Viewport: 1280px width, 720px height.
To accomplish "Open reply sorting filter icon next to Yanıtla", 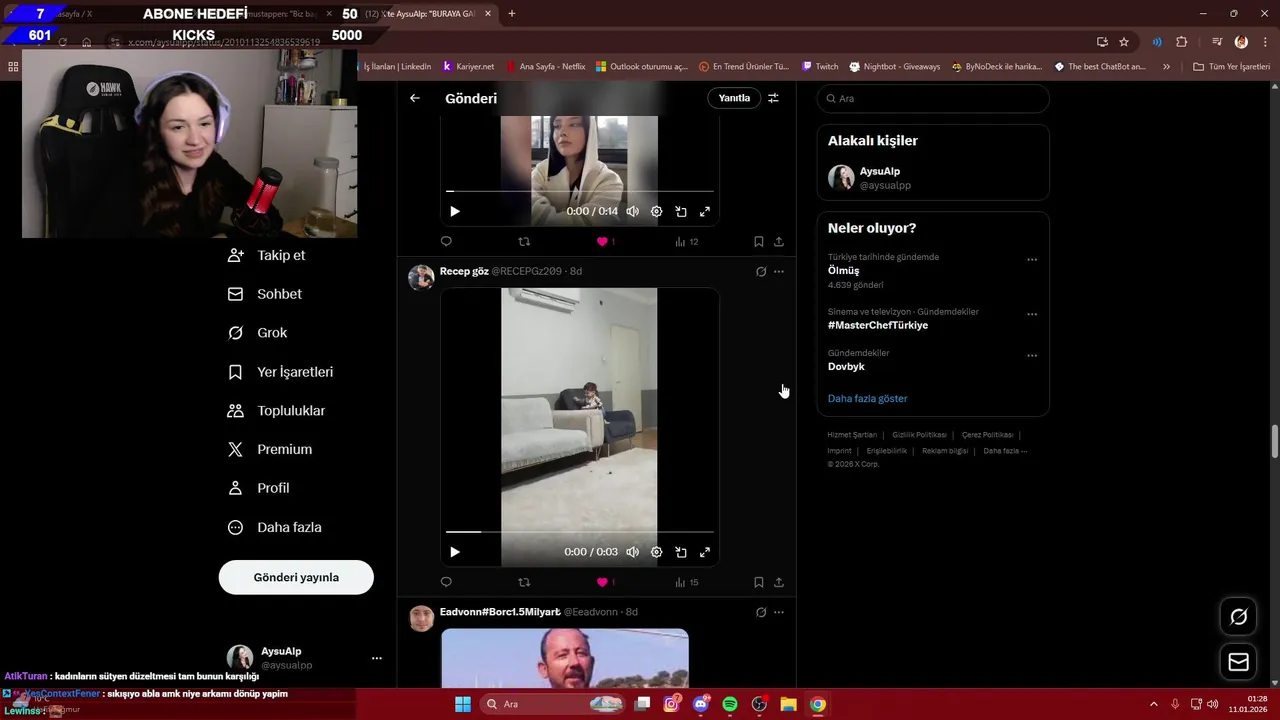I will point(773,98).
